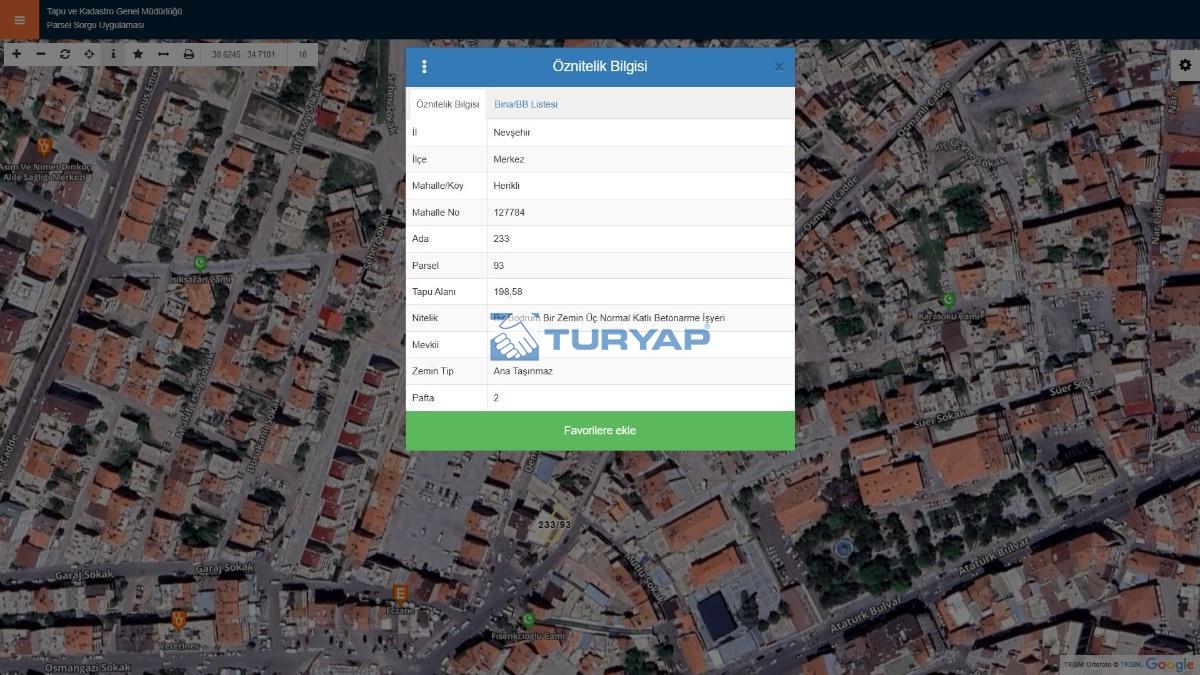Viewport: 1200px width, 675px height.
Task: Open favorites with the star icon
Action: [x=138, y=54]
